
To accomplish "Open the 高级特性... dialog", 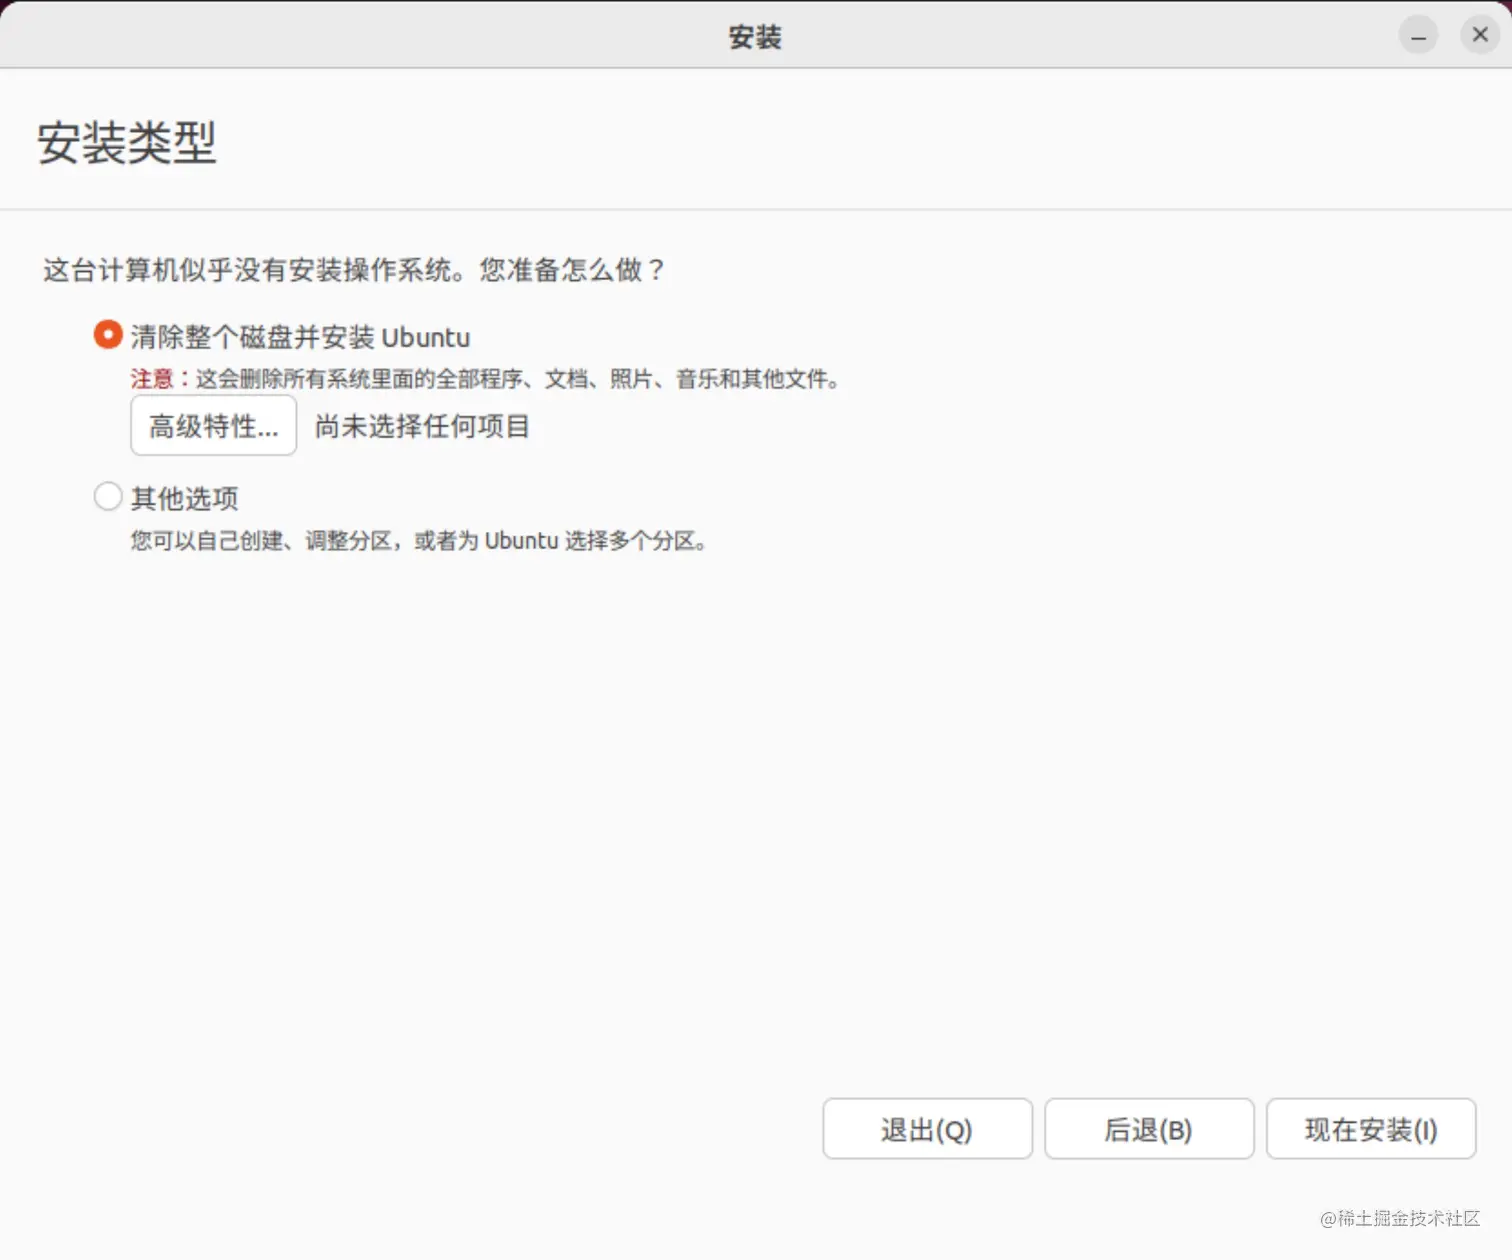I will tap(213, 426).
